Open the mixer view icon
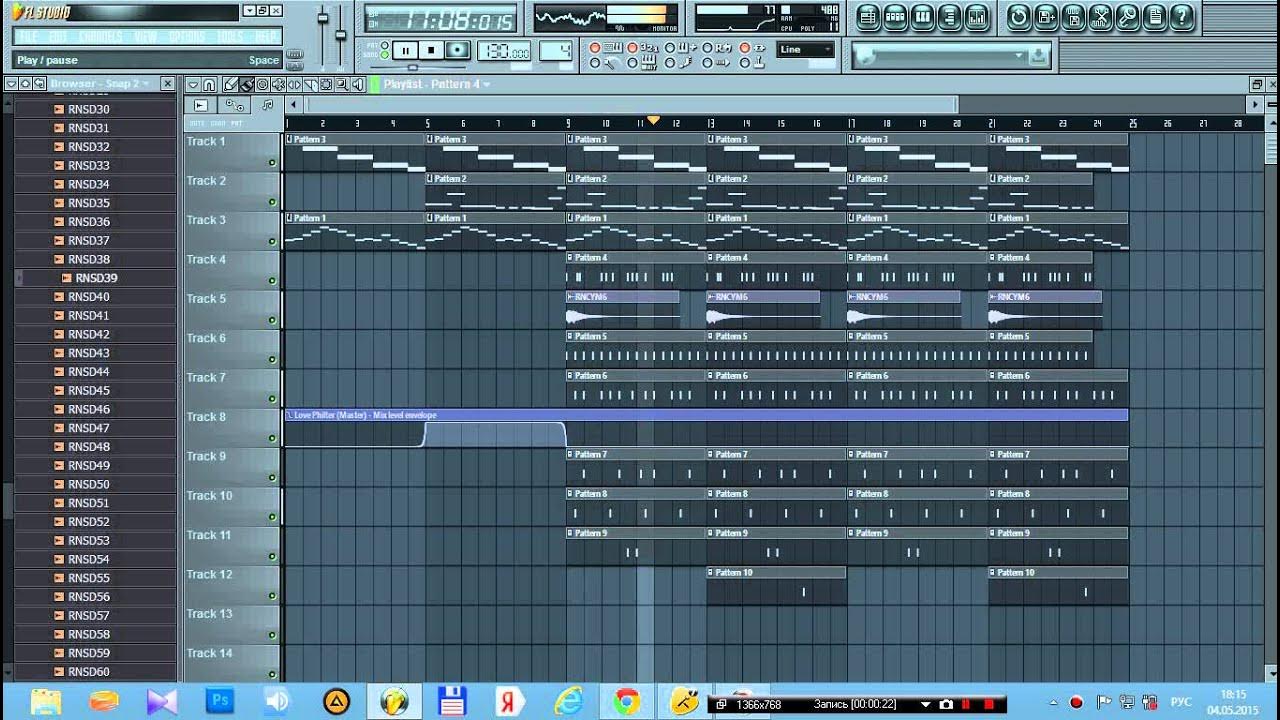1280x720 pixels. click(976, 17)
